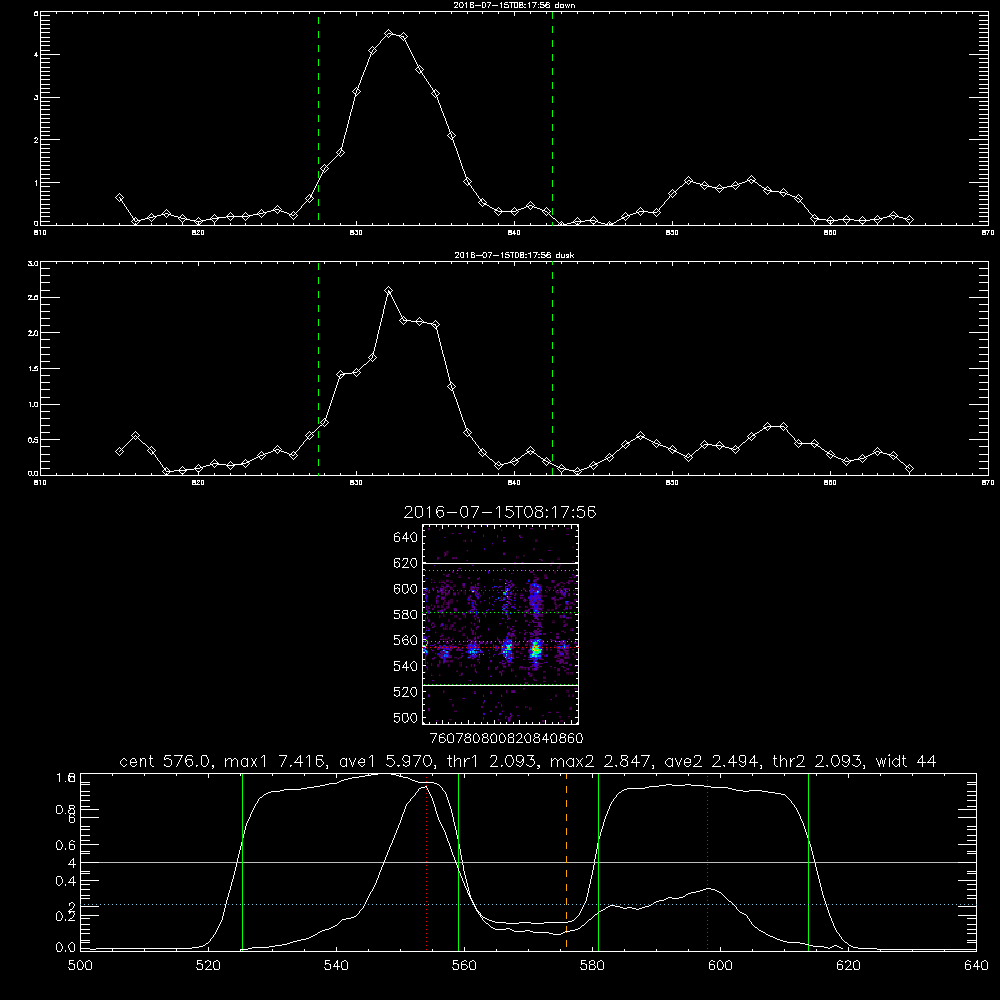Click the '580' label on spectral image y-axis

(406, 615)
